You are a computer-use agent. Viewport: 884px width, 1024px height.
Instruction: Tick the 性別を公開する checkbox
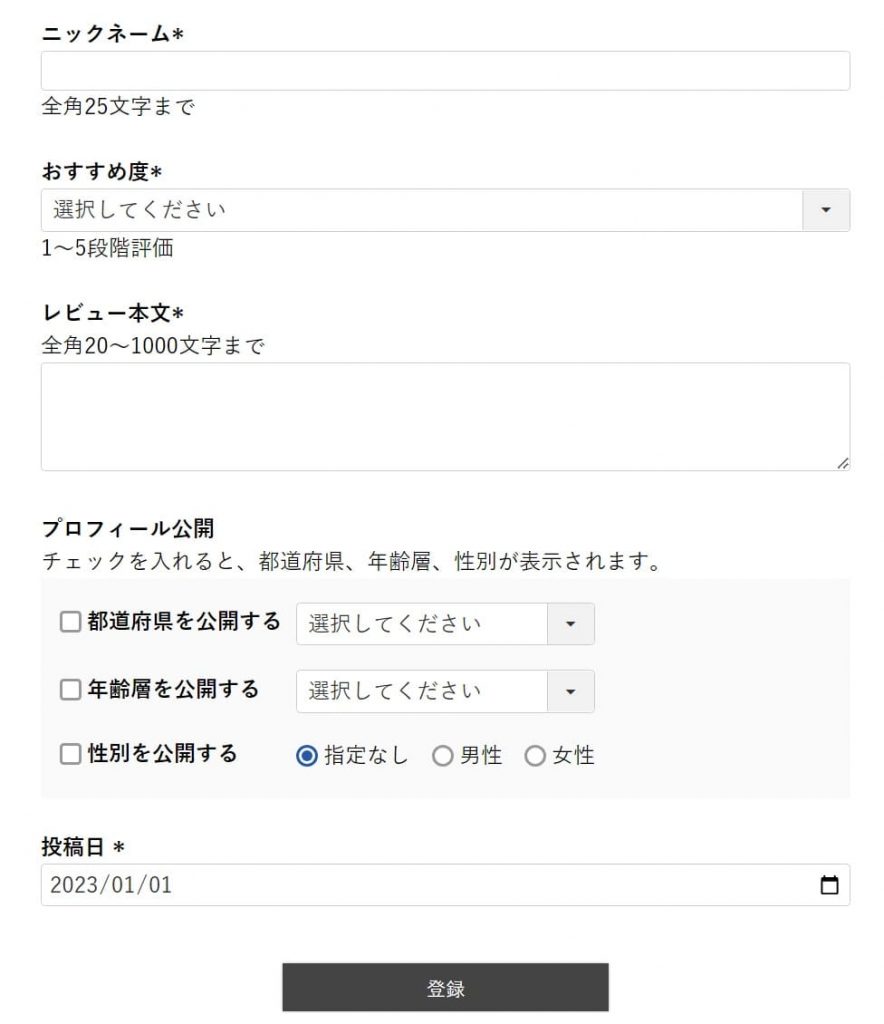point(71,754)
